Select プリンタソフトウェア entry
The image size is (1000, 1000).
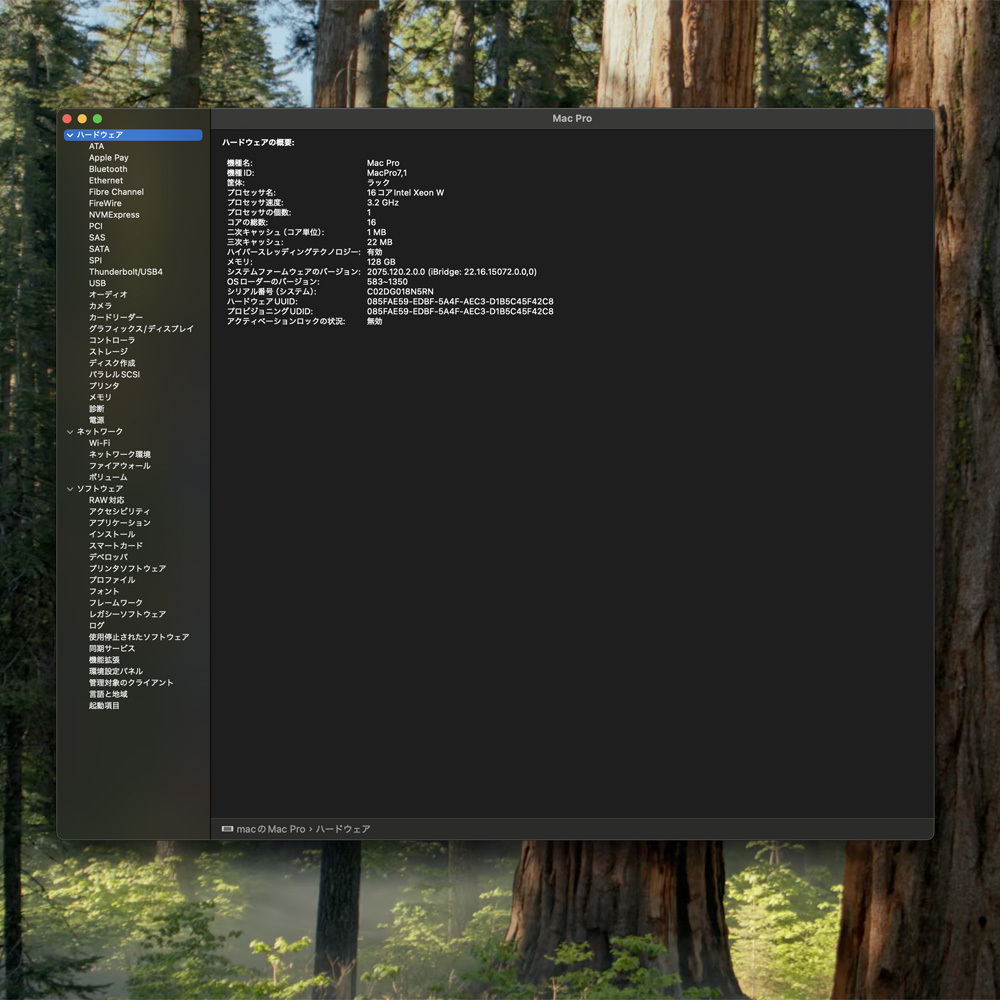[x=127, y=569]
